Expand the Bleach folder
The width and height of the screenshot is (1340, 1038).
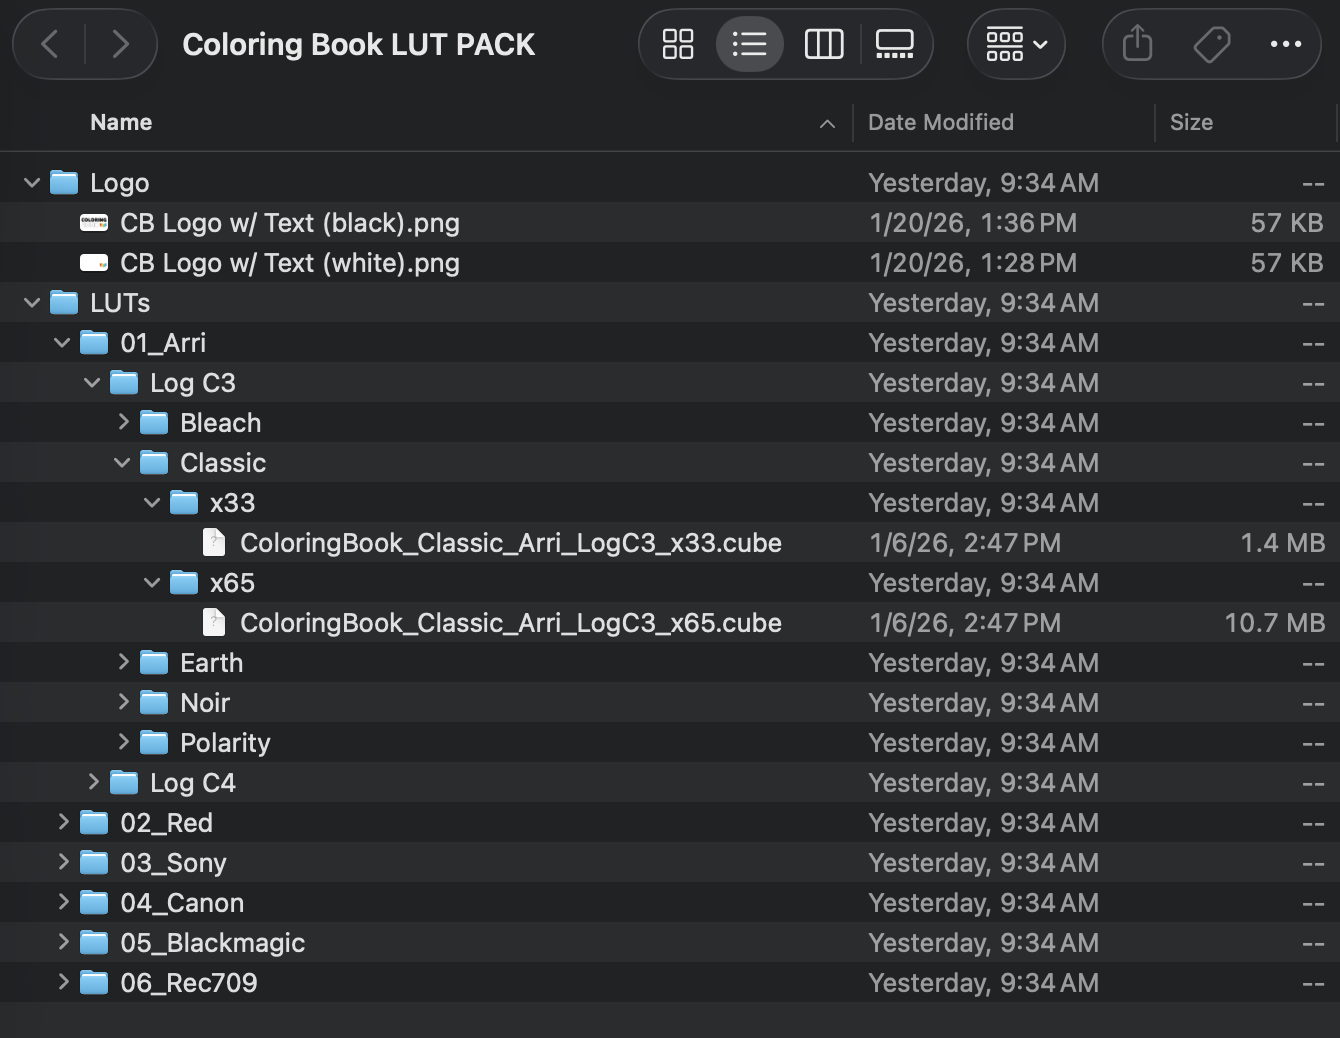point(122,422)
